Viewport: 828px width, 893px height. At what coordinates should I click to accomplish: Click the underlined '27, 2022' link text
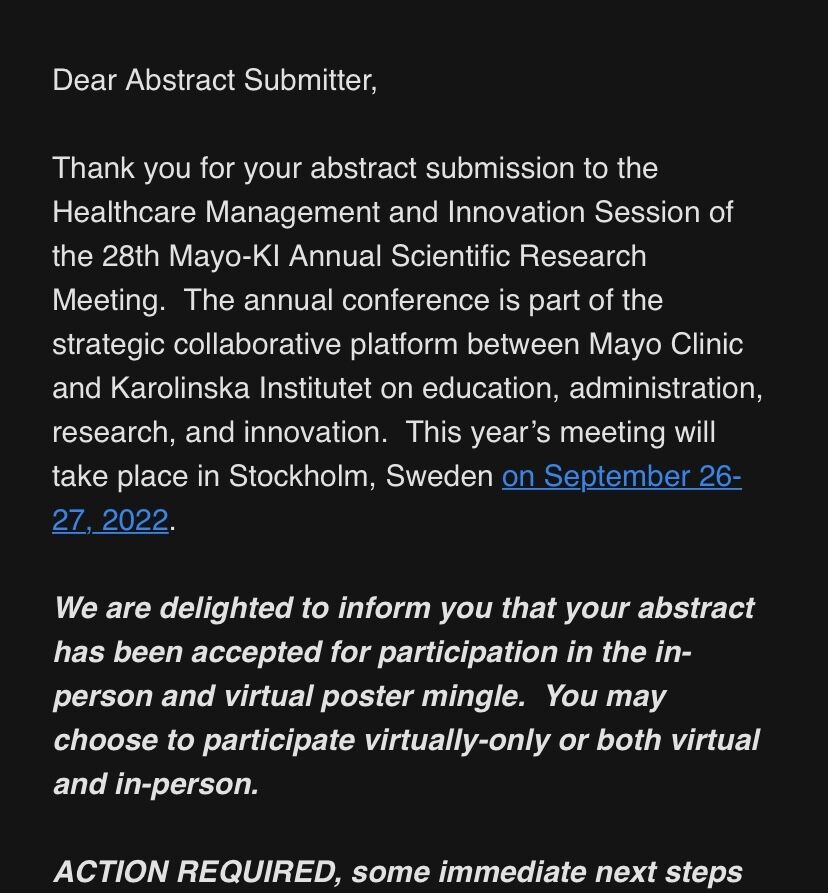tap(110, 521)
